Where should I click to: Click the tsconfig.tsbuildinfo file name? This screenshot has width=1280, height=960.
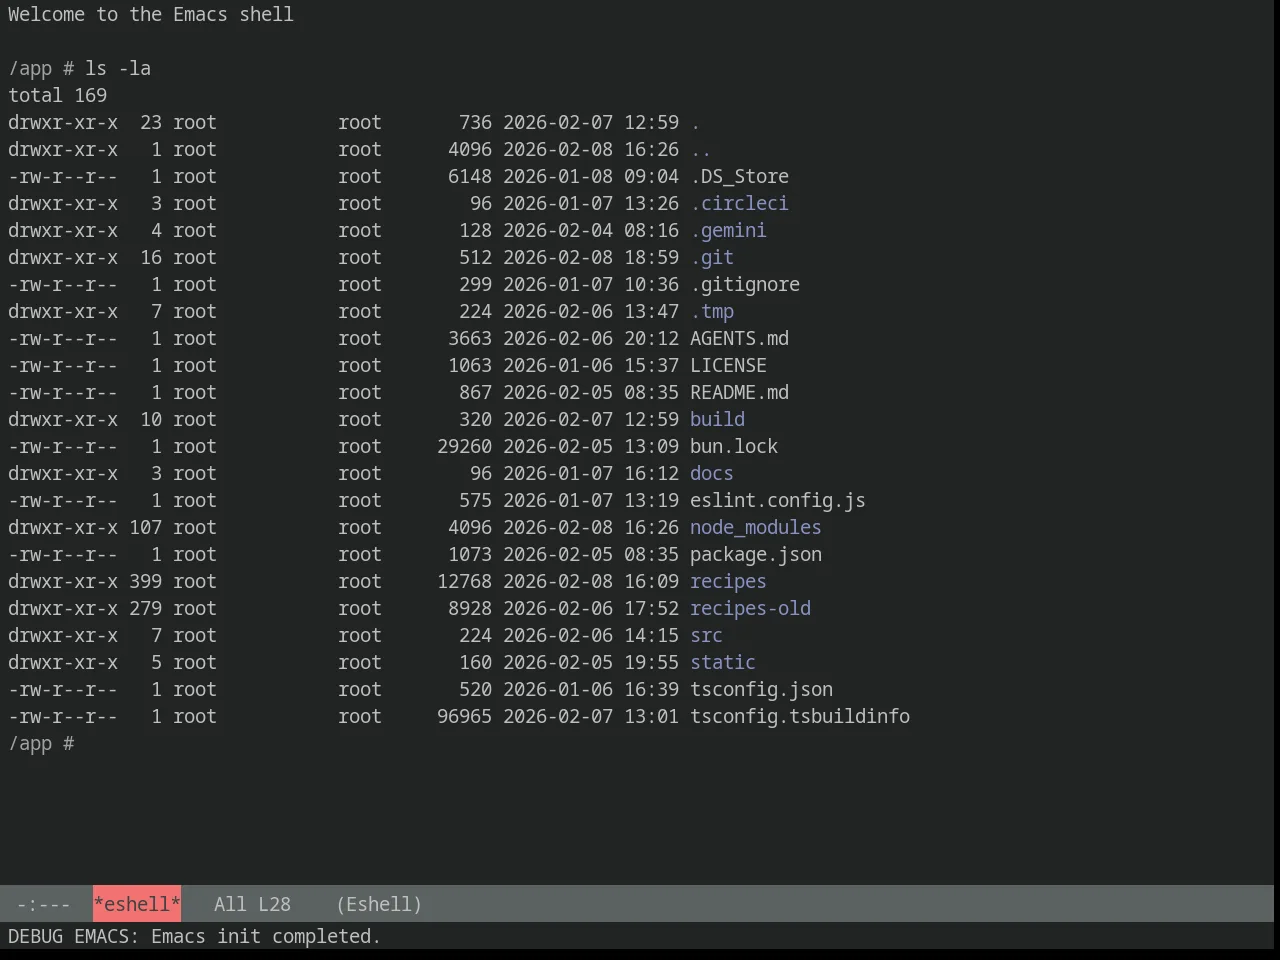[x=800, y=716]
